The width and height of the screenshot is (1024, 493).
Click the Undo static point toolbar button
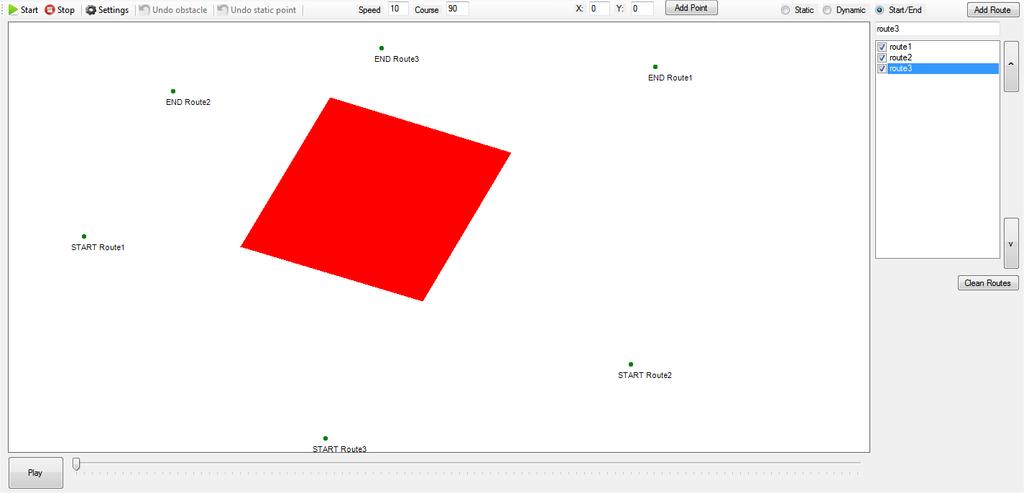[x=257, y=10]
